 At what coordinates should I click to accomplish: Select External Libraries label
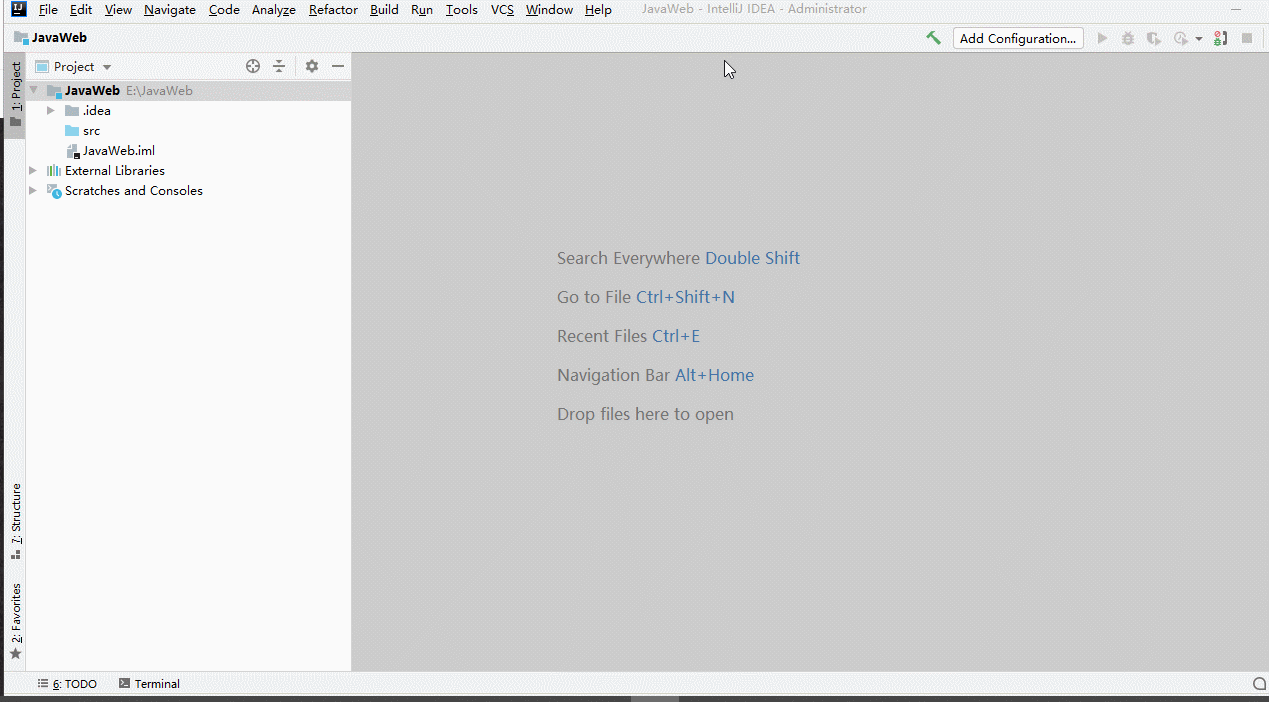coord(115,171)
